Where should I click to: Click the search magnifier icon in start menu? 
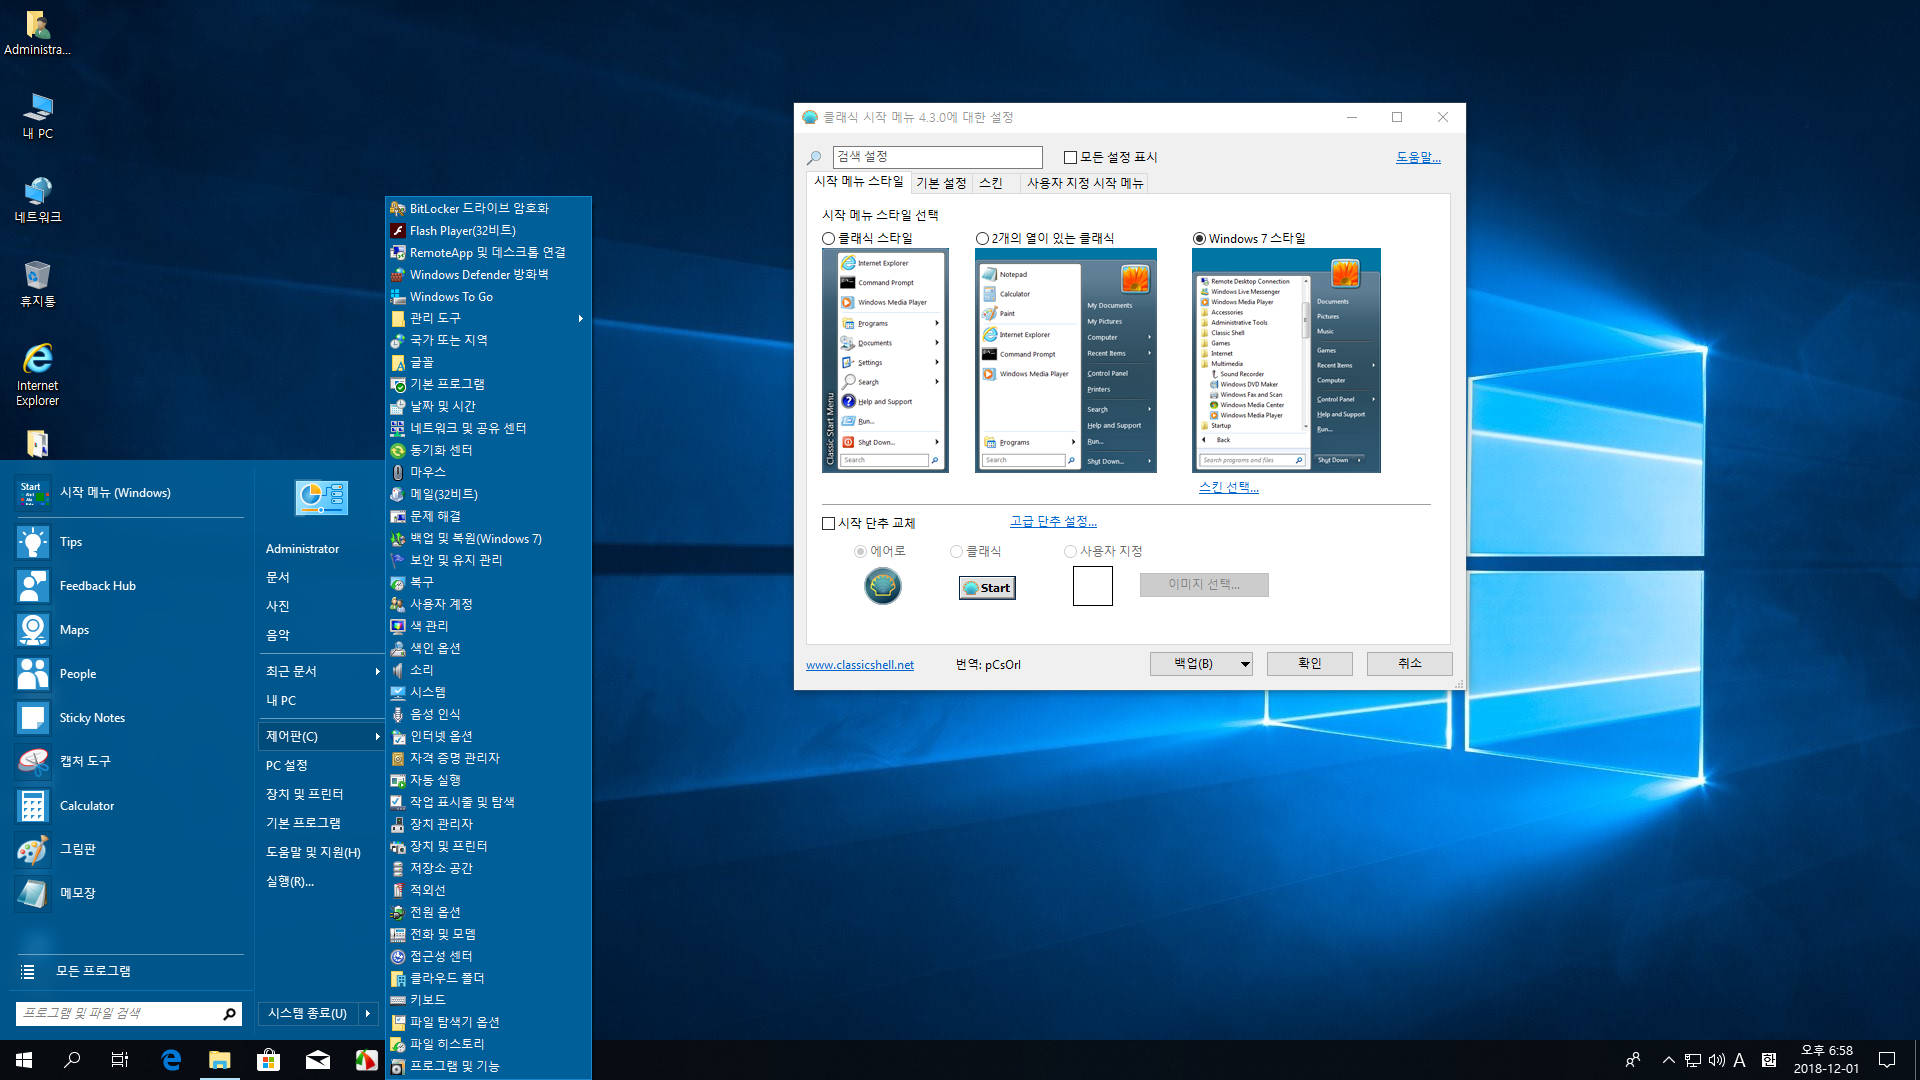[x=229, y=1014]
